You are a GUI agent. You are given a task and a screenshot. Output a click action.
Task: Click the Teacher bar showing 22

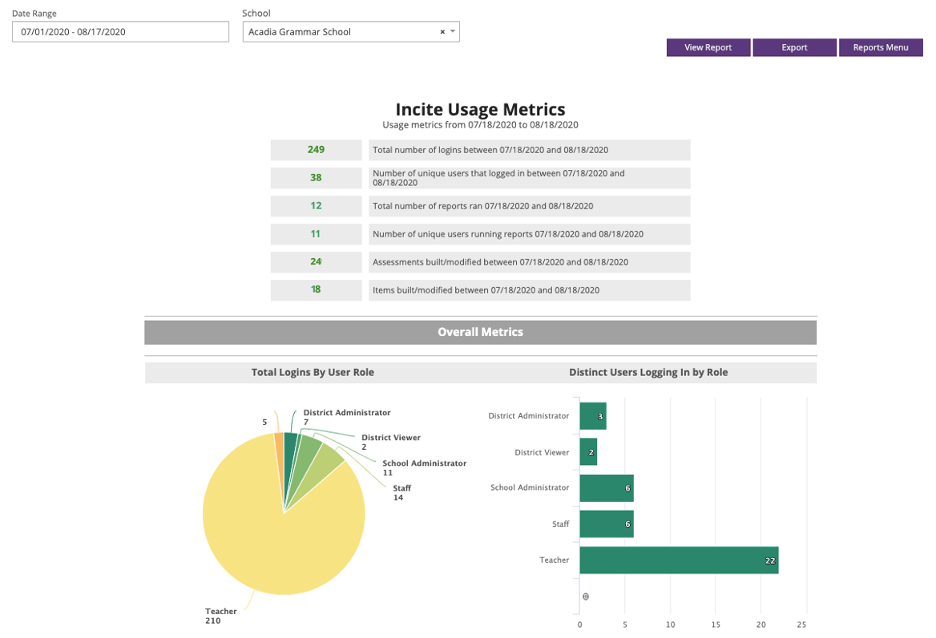coord(679,560)
